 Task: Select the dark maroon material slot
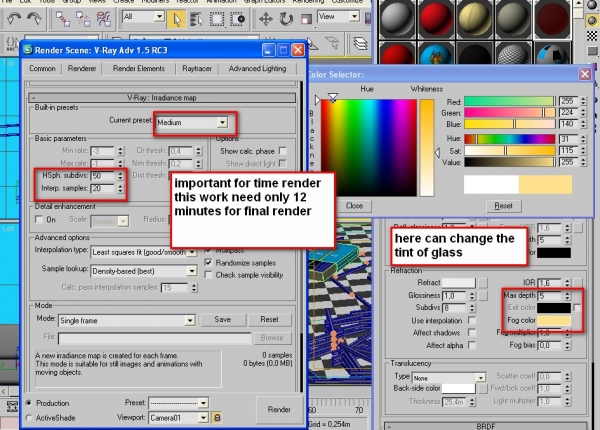click(x=552, y=18)
